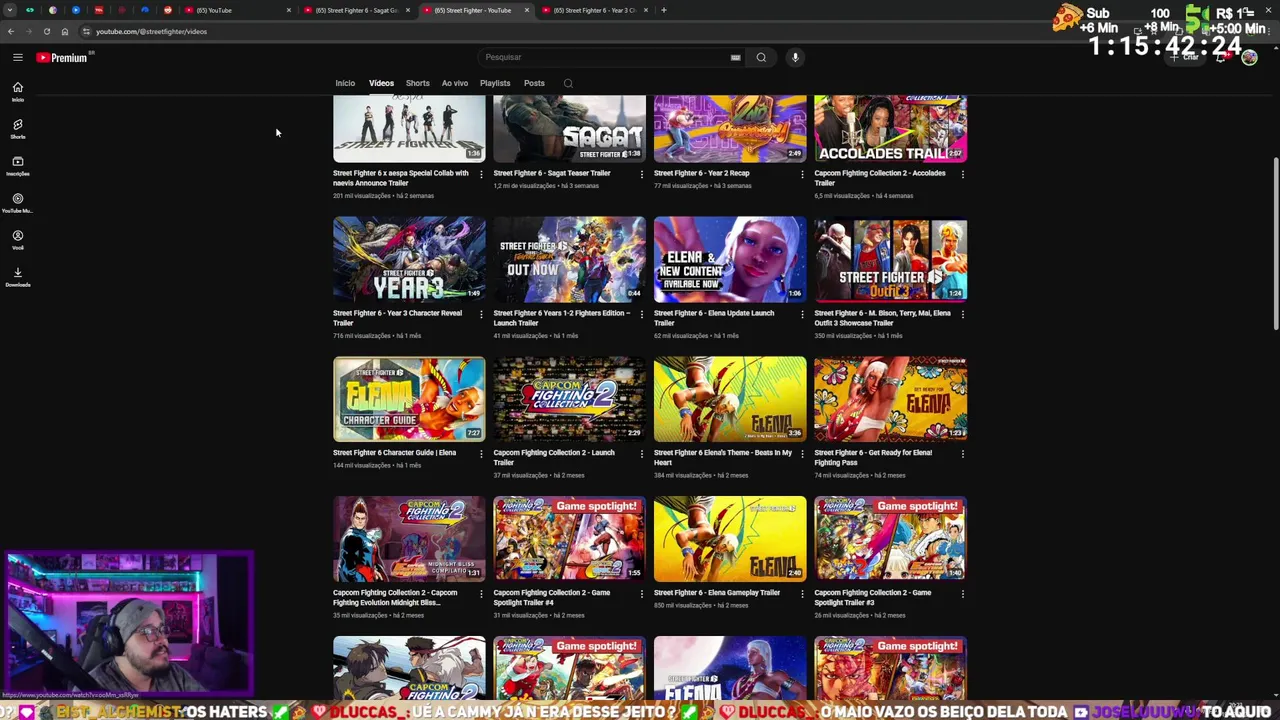Open the Street Fighter 6 - Year 2 Recap link
Image resolution: width=1280 pixels, height=720 pixels.
coord(701,173)
